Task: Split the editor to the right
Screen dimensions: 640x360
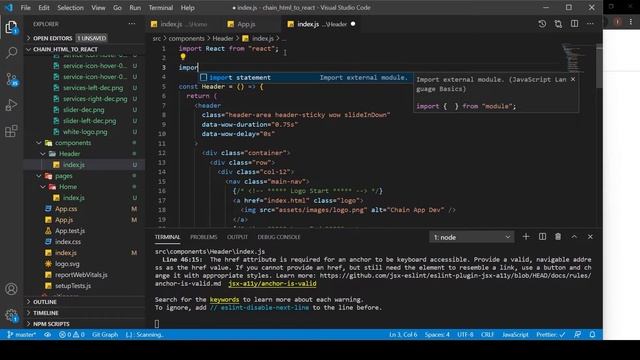Action: point(574,24)
